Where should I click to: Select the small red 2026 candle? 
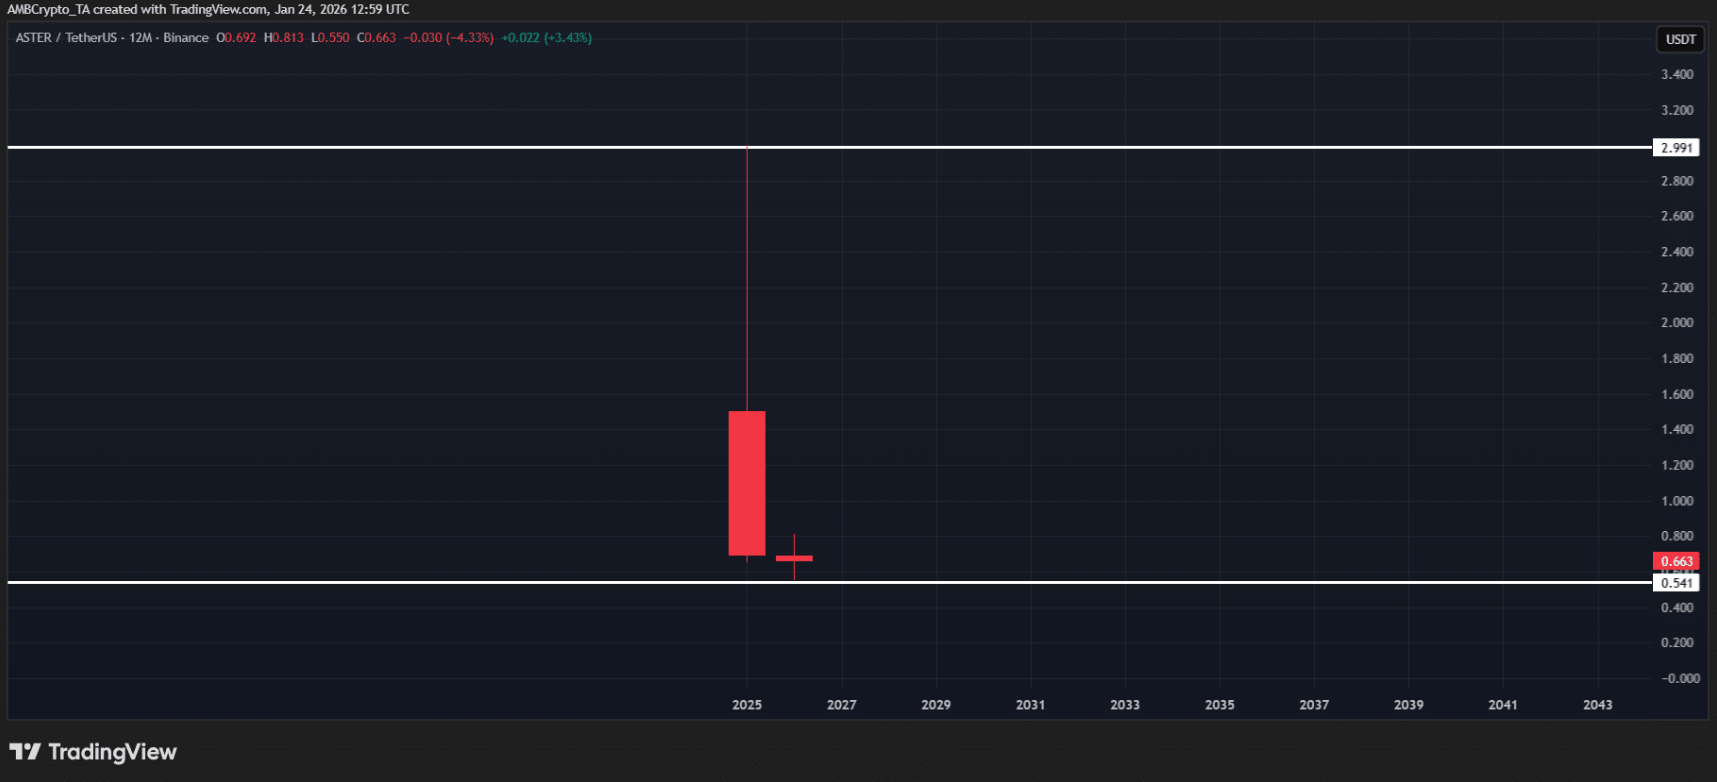794,558
